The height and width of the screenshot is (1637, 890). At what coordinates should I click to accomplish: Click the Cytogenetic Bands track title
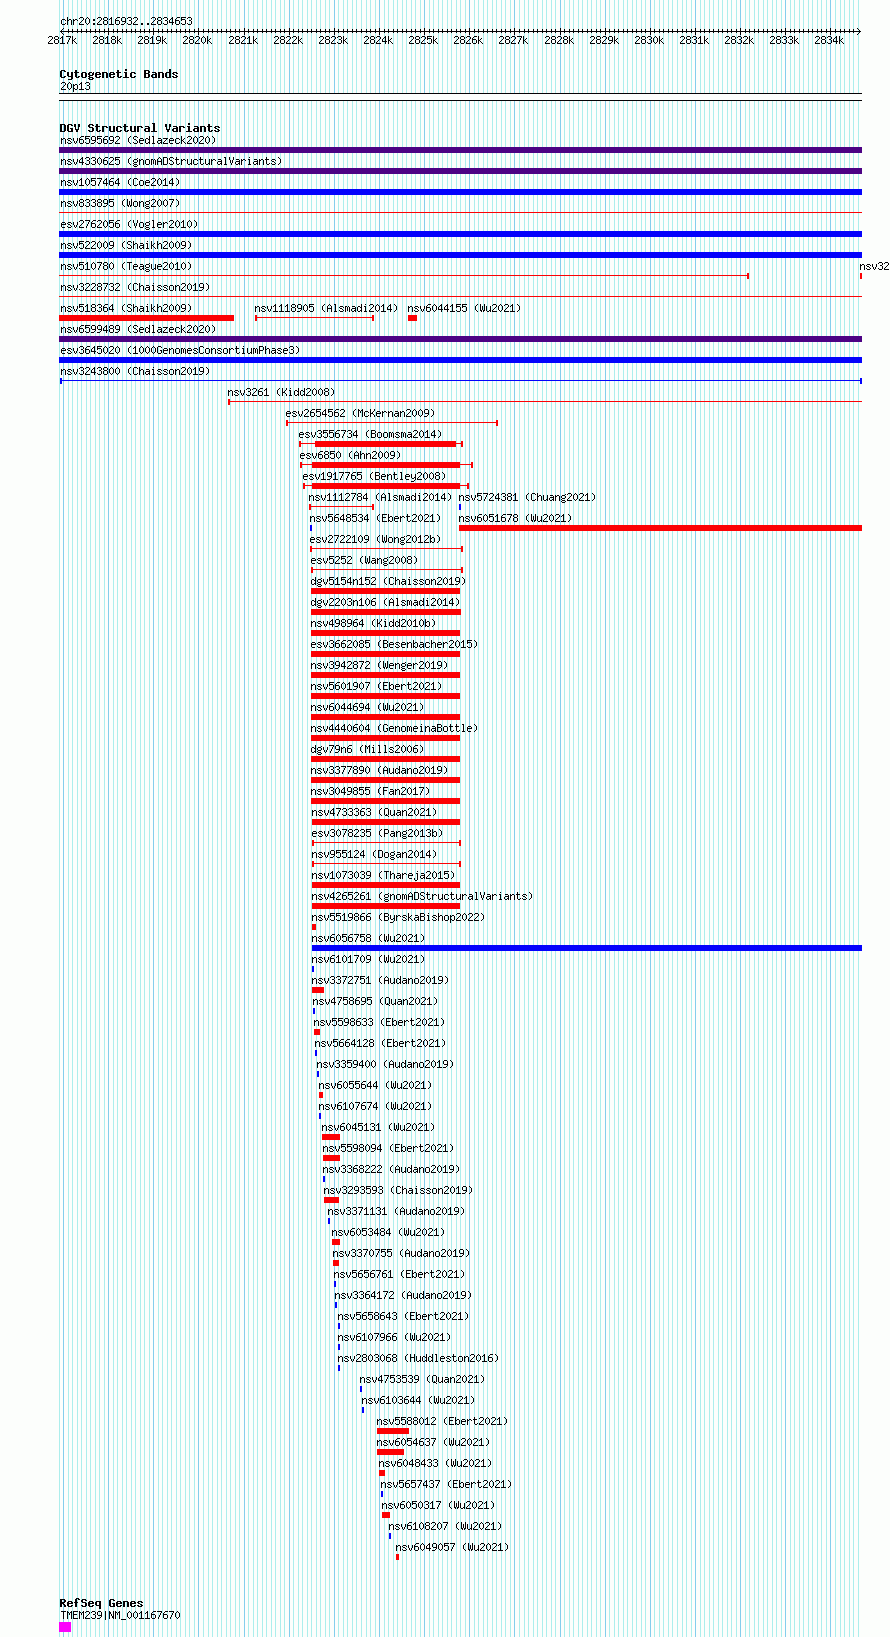click(119, 74)
